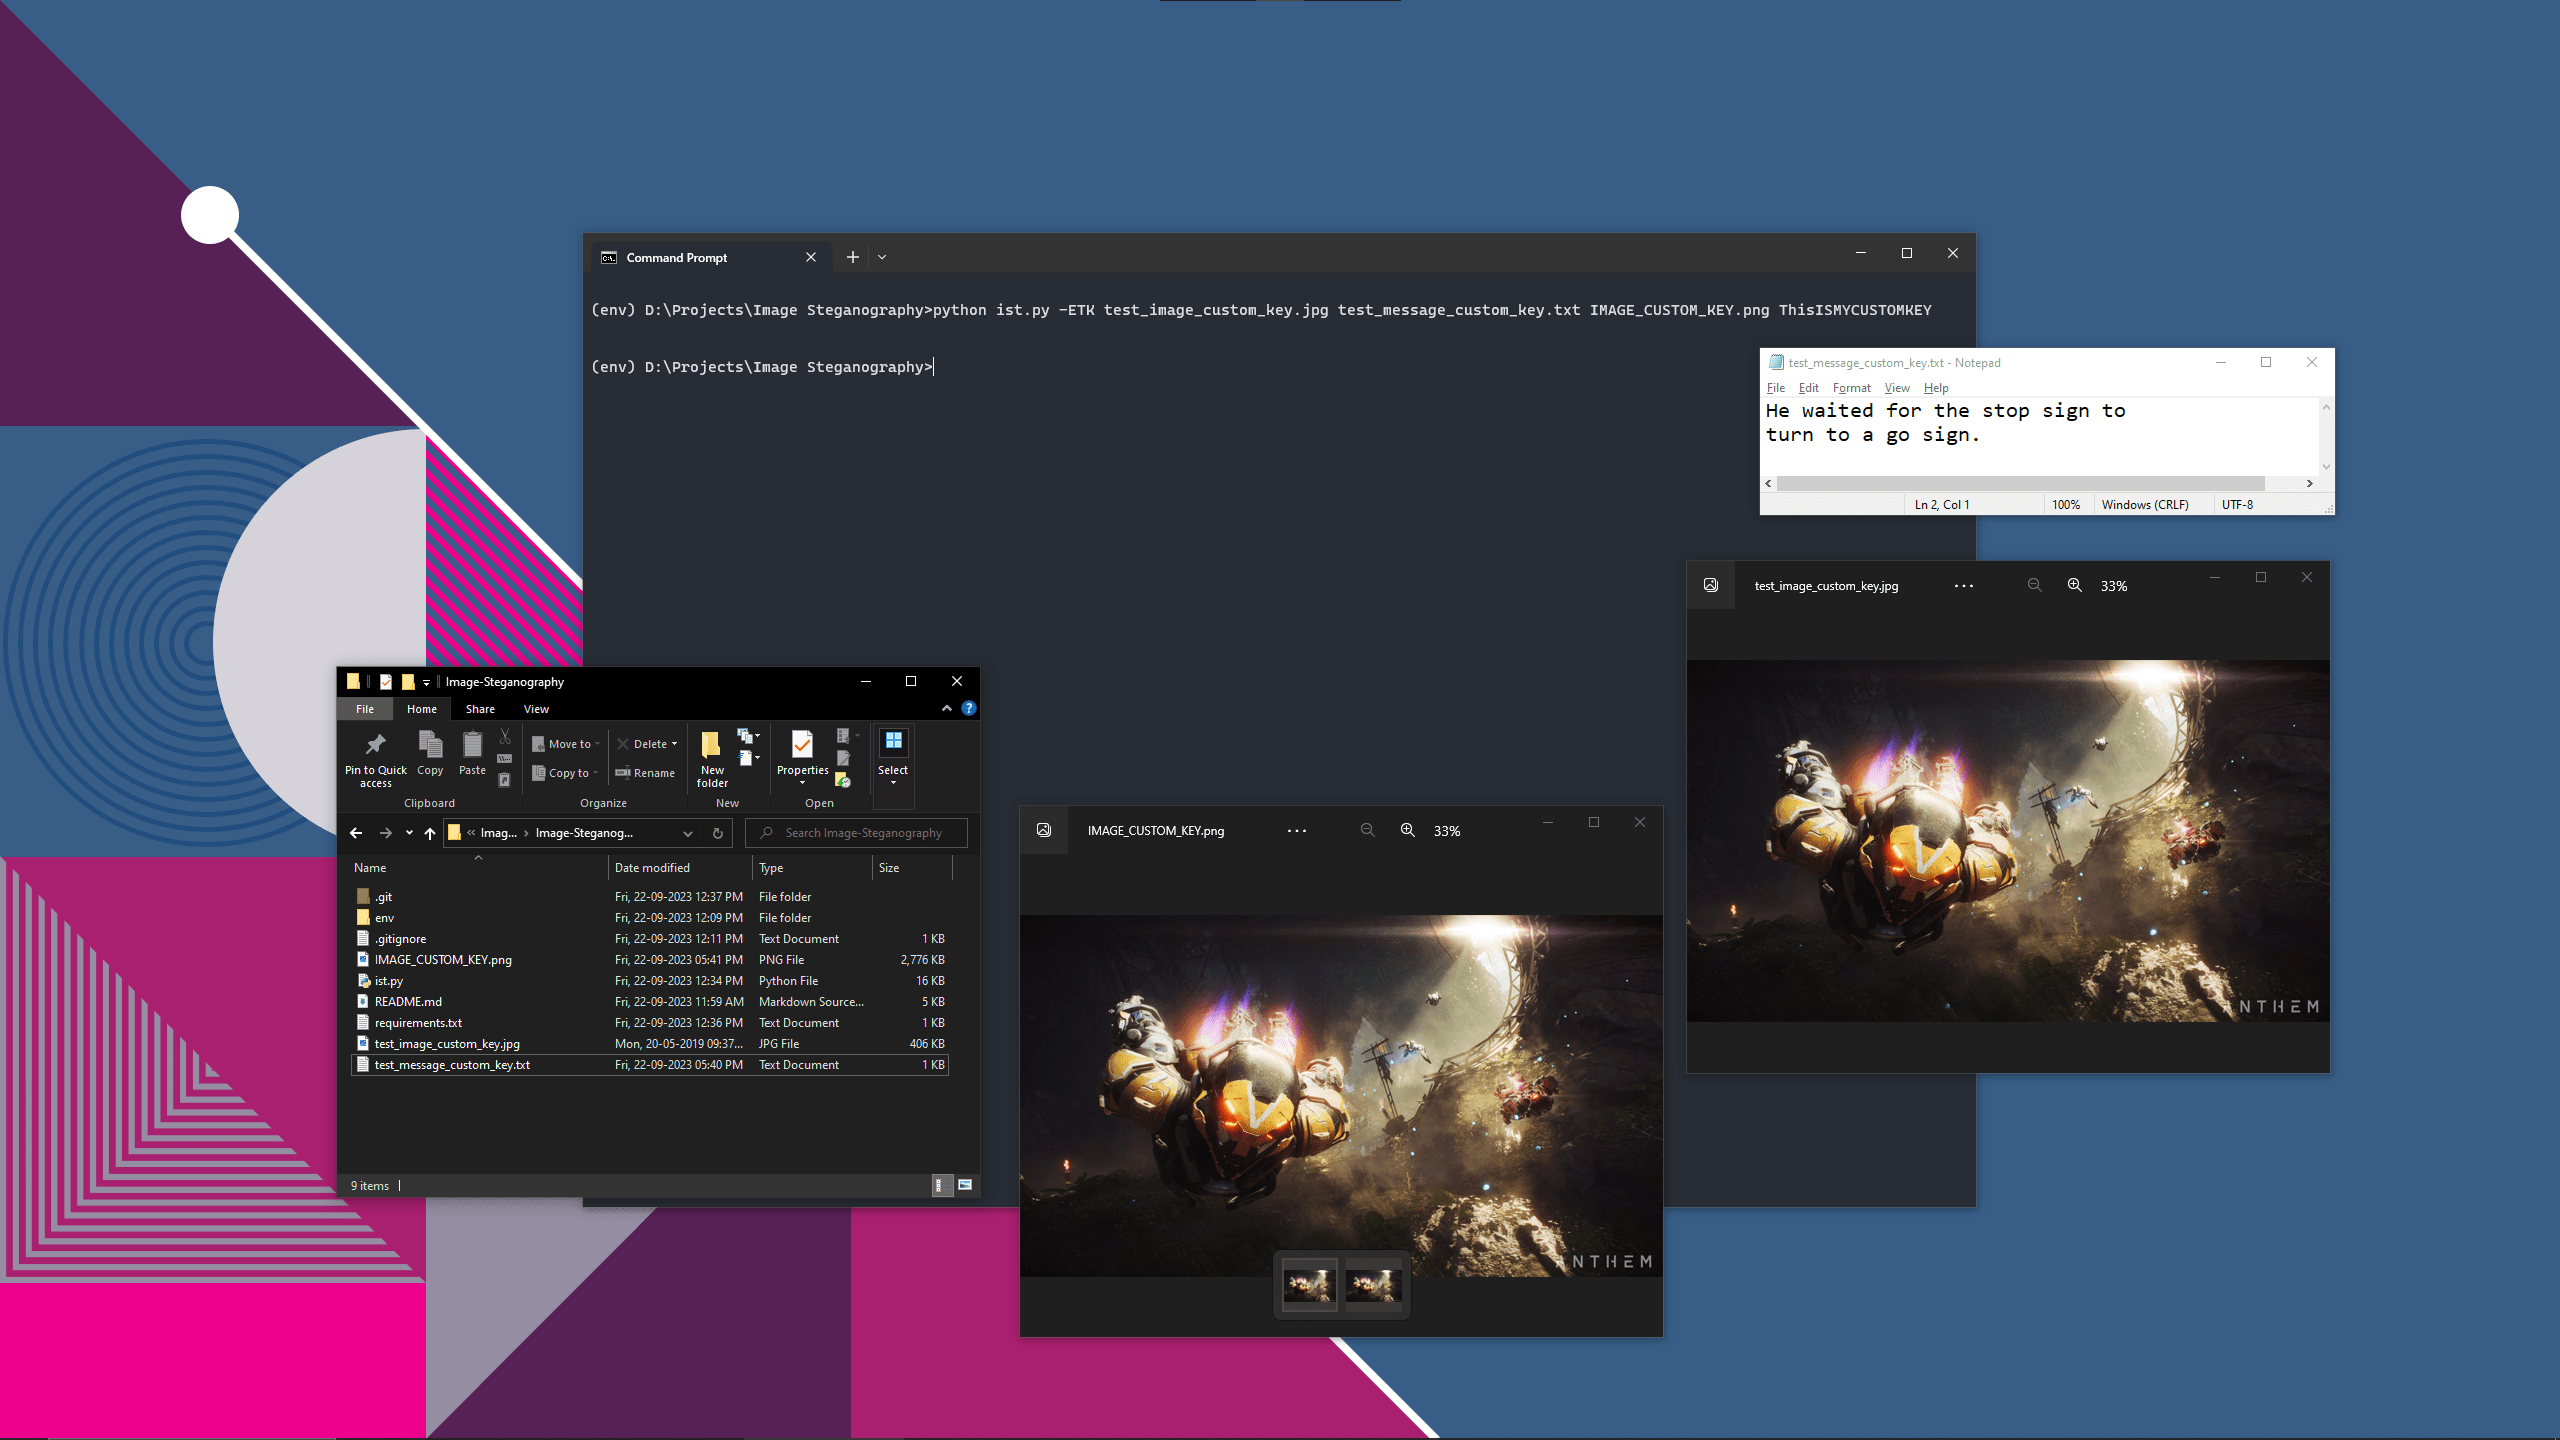The image size is (2560, 1440).
Task: Click the Refresh icon in address bar
Action: point(717,833)
